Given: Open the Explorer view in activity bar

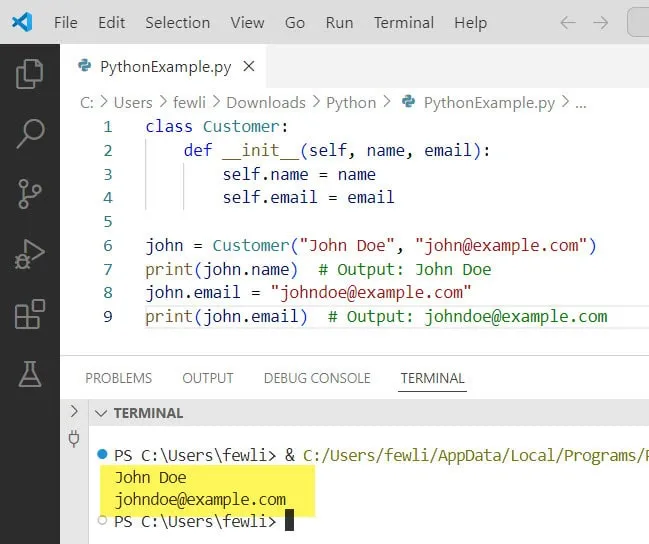Looking at the screenshot, I should (x=29, y=74).
